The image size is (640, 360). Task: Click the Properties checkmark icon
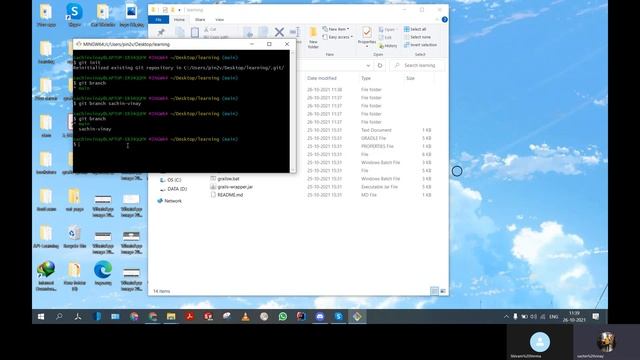367,32
